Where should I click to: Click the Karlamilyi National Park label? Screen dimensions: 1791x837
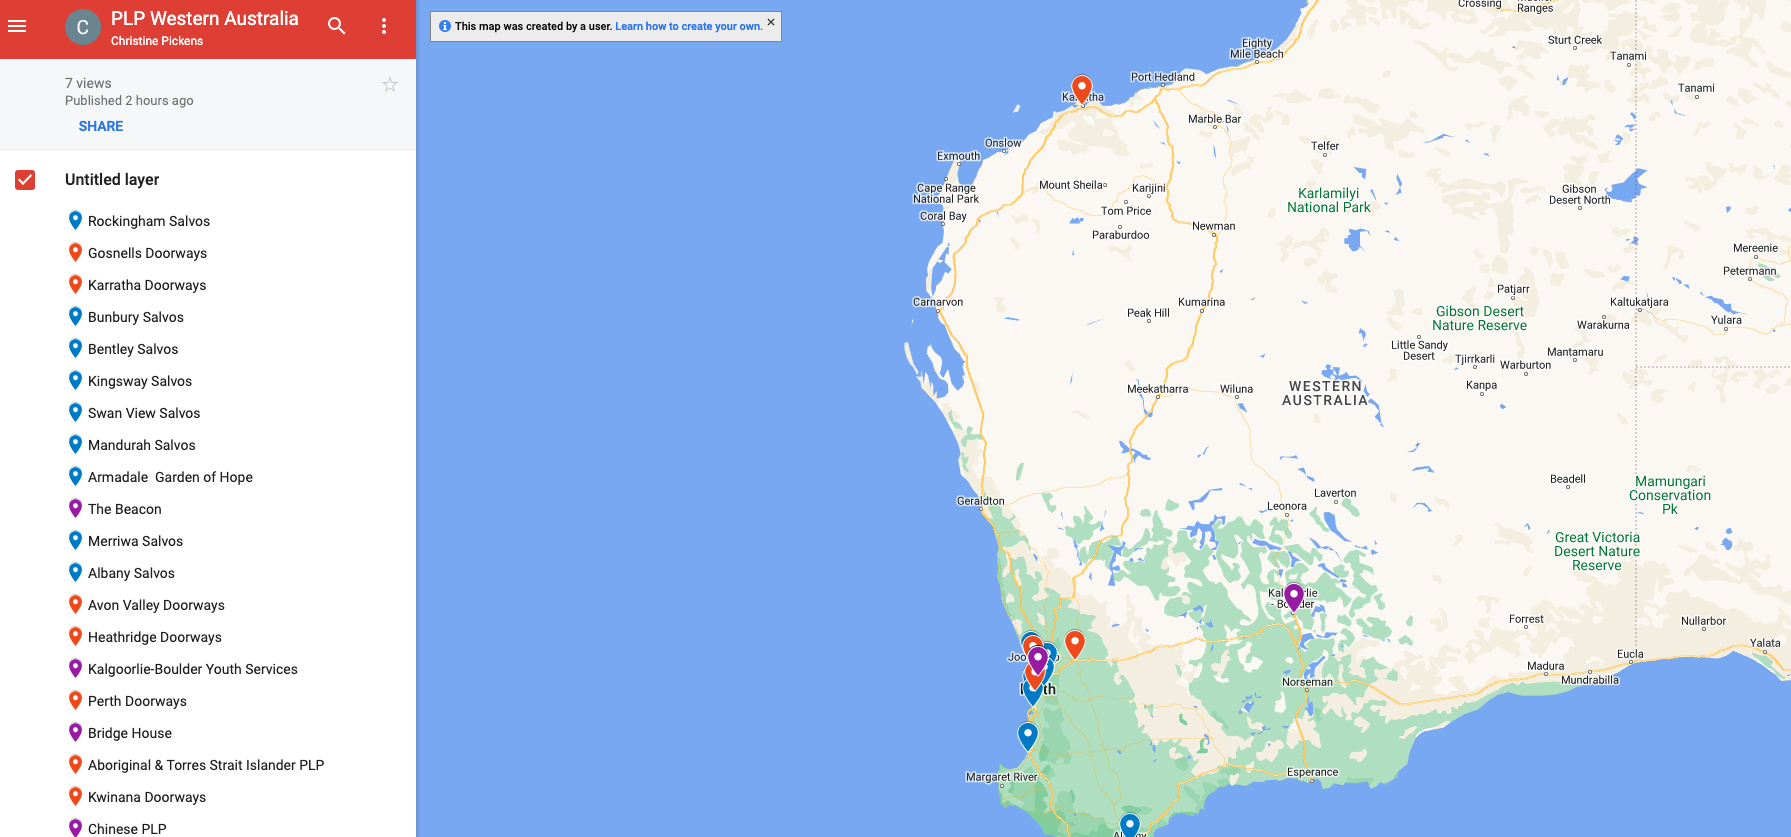pos(1329,201)
